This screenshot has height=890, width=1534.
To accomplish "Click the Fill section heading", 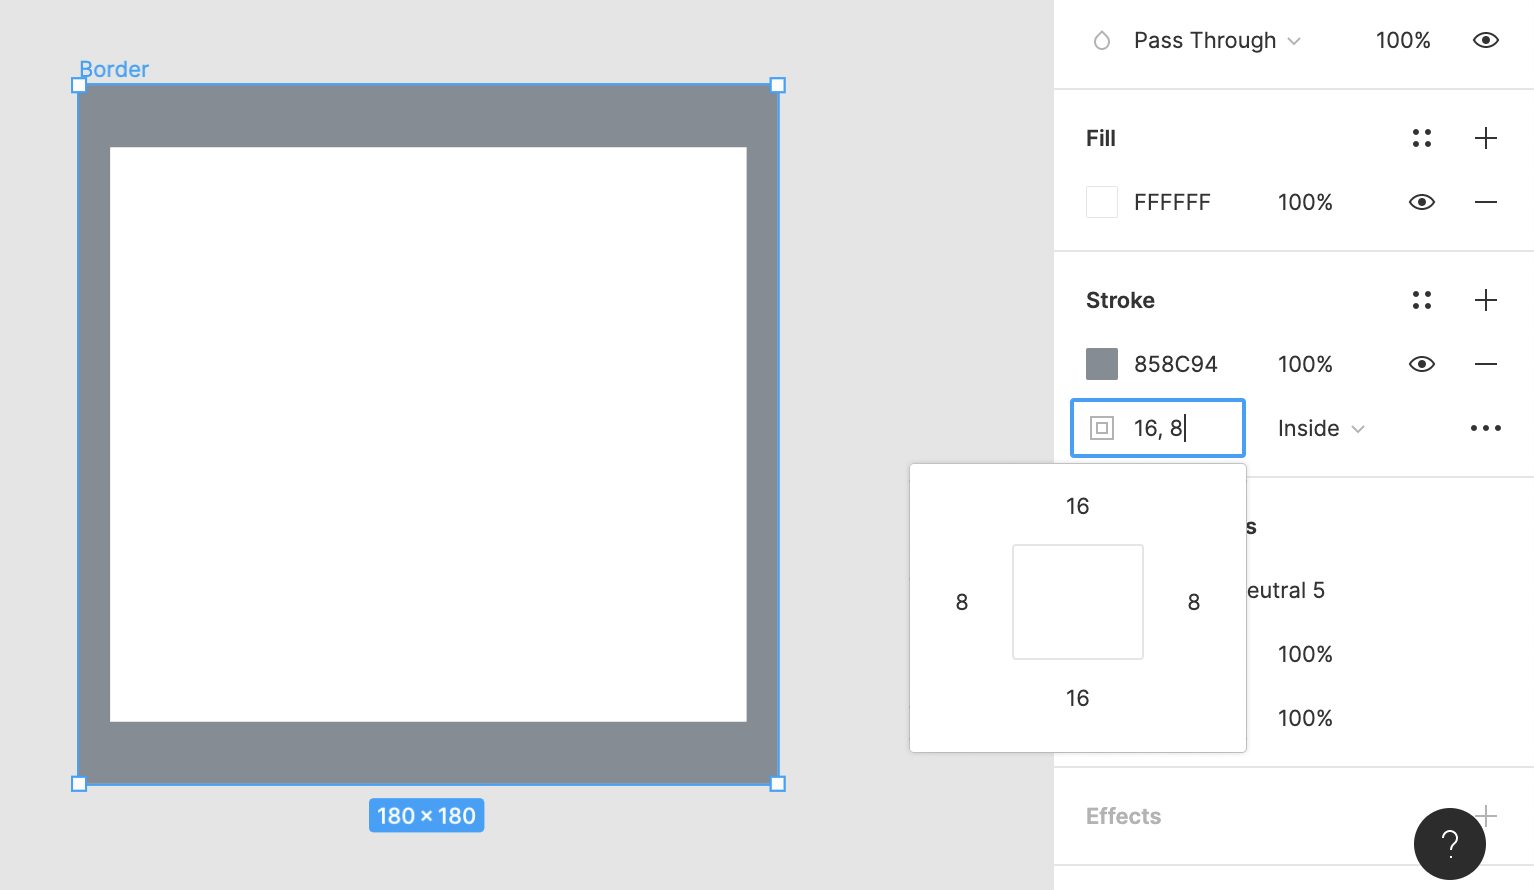I will (x=1101, y=138).
